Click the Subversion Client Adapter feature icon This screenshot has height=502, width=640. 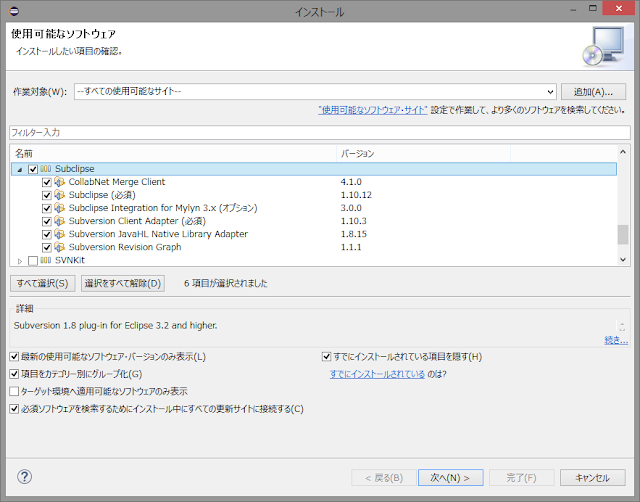coord(60,221)
